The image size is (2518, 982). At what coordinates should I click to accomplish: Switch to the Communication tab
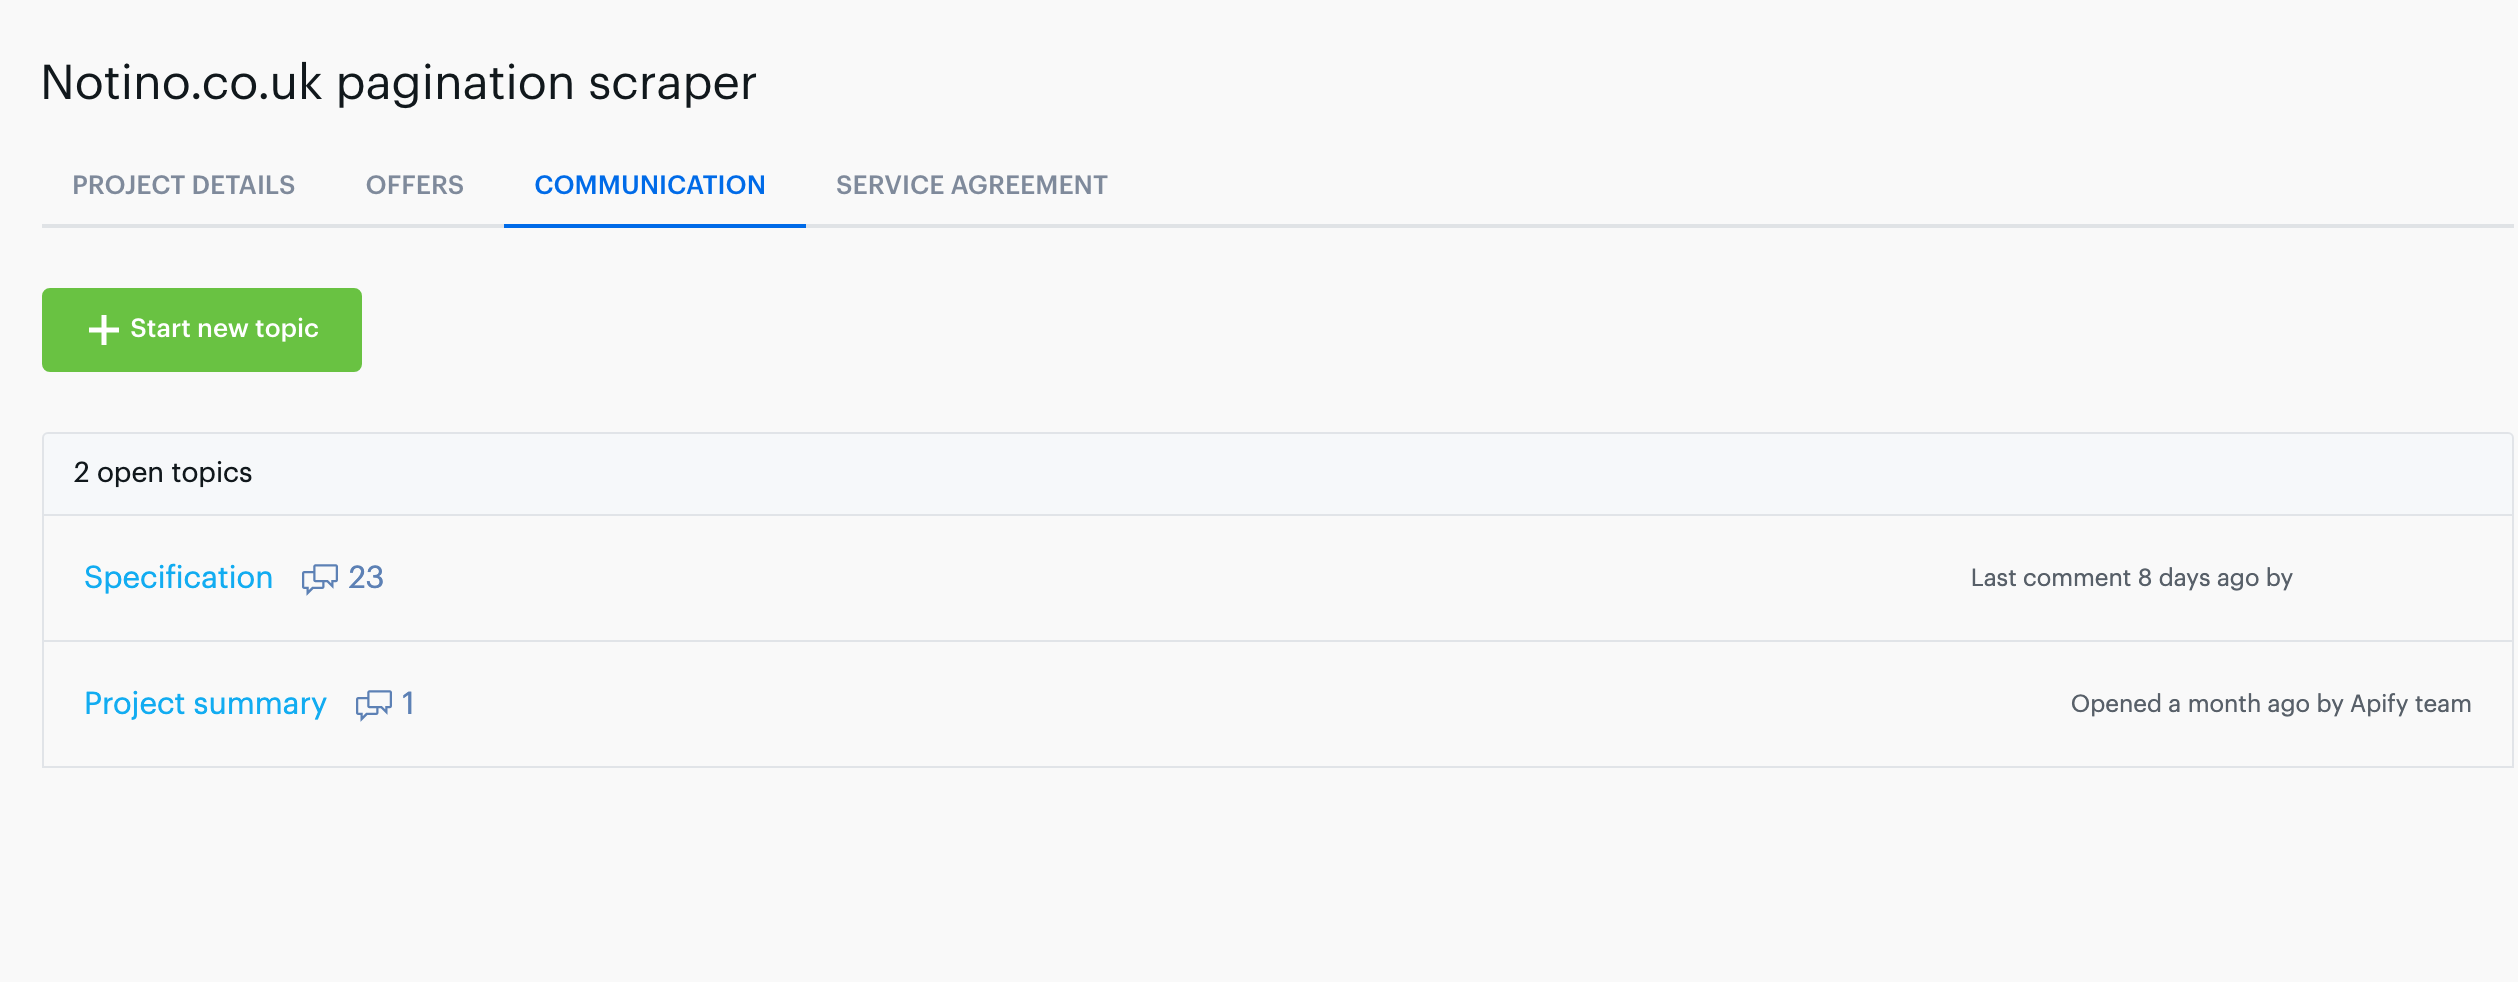tap(649, 185)
